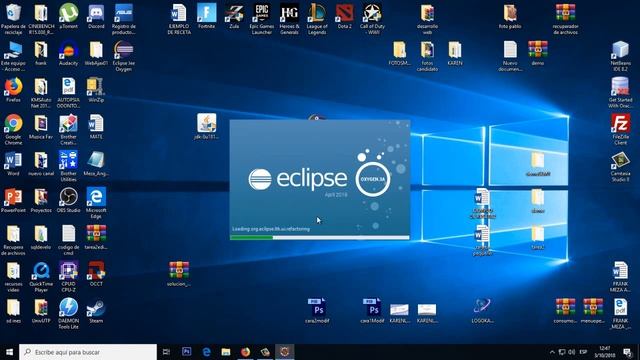Open the Discord desktop shortcut
Viewport: 640px width, 360px height.
[96, 17]
